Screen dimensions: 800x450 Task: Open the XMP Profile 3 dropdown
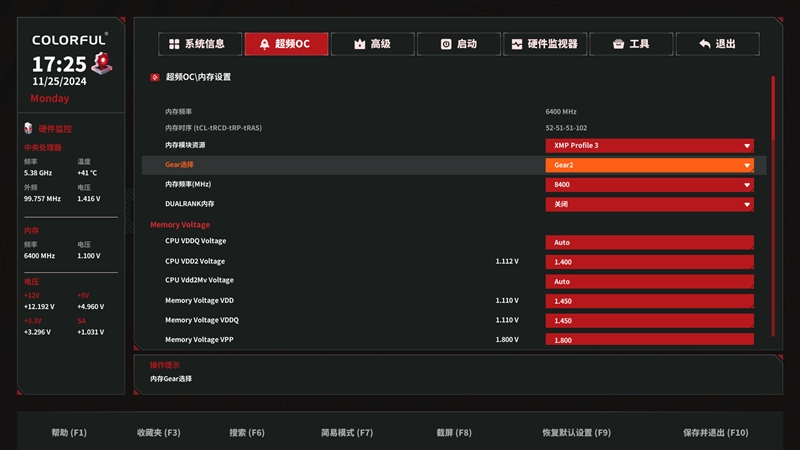[x=649, y=145]
